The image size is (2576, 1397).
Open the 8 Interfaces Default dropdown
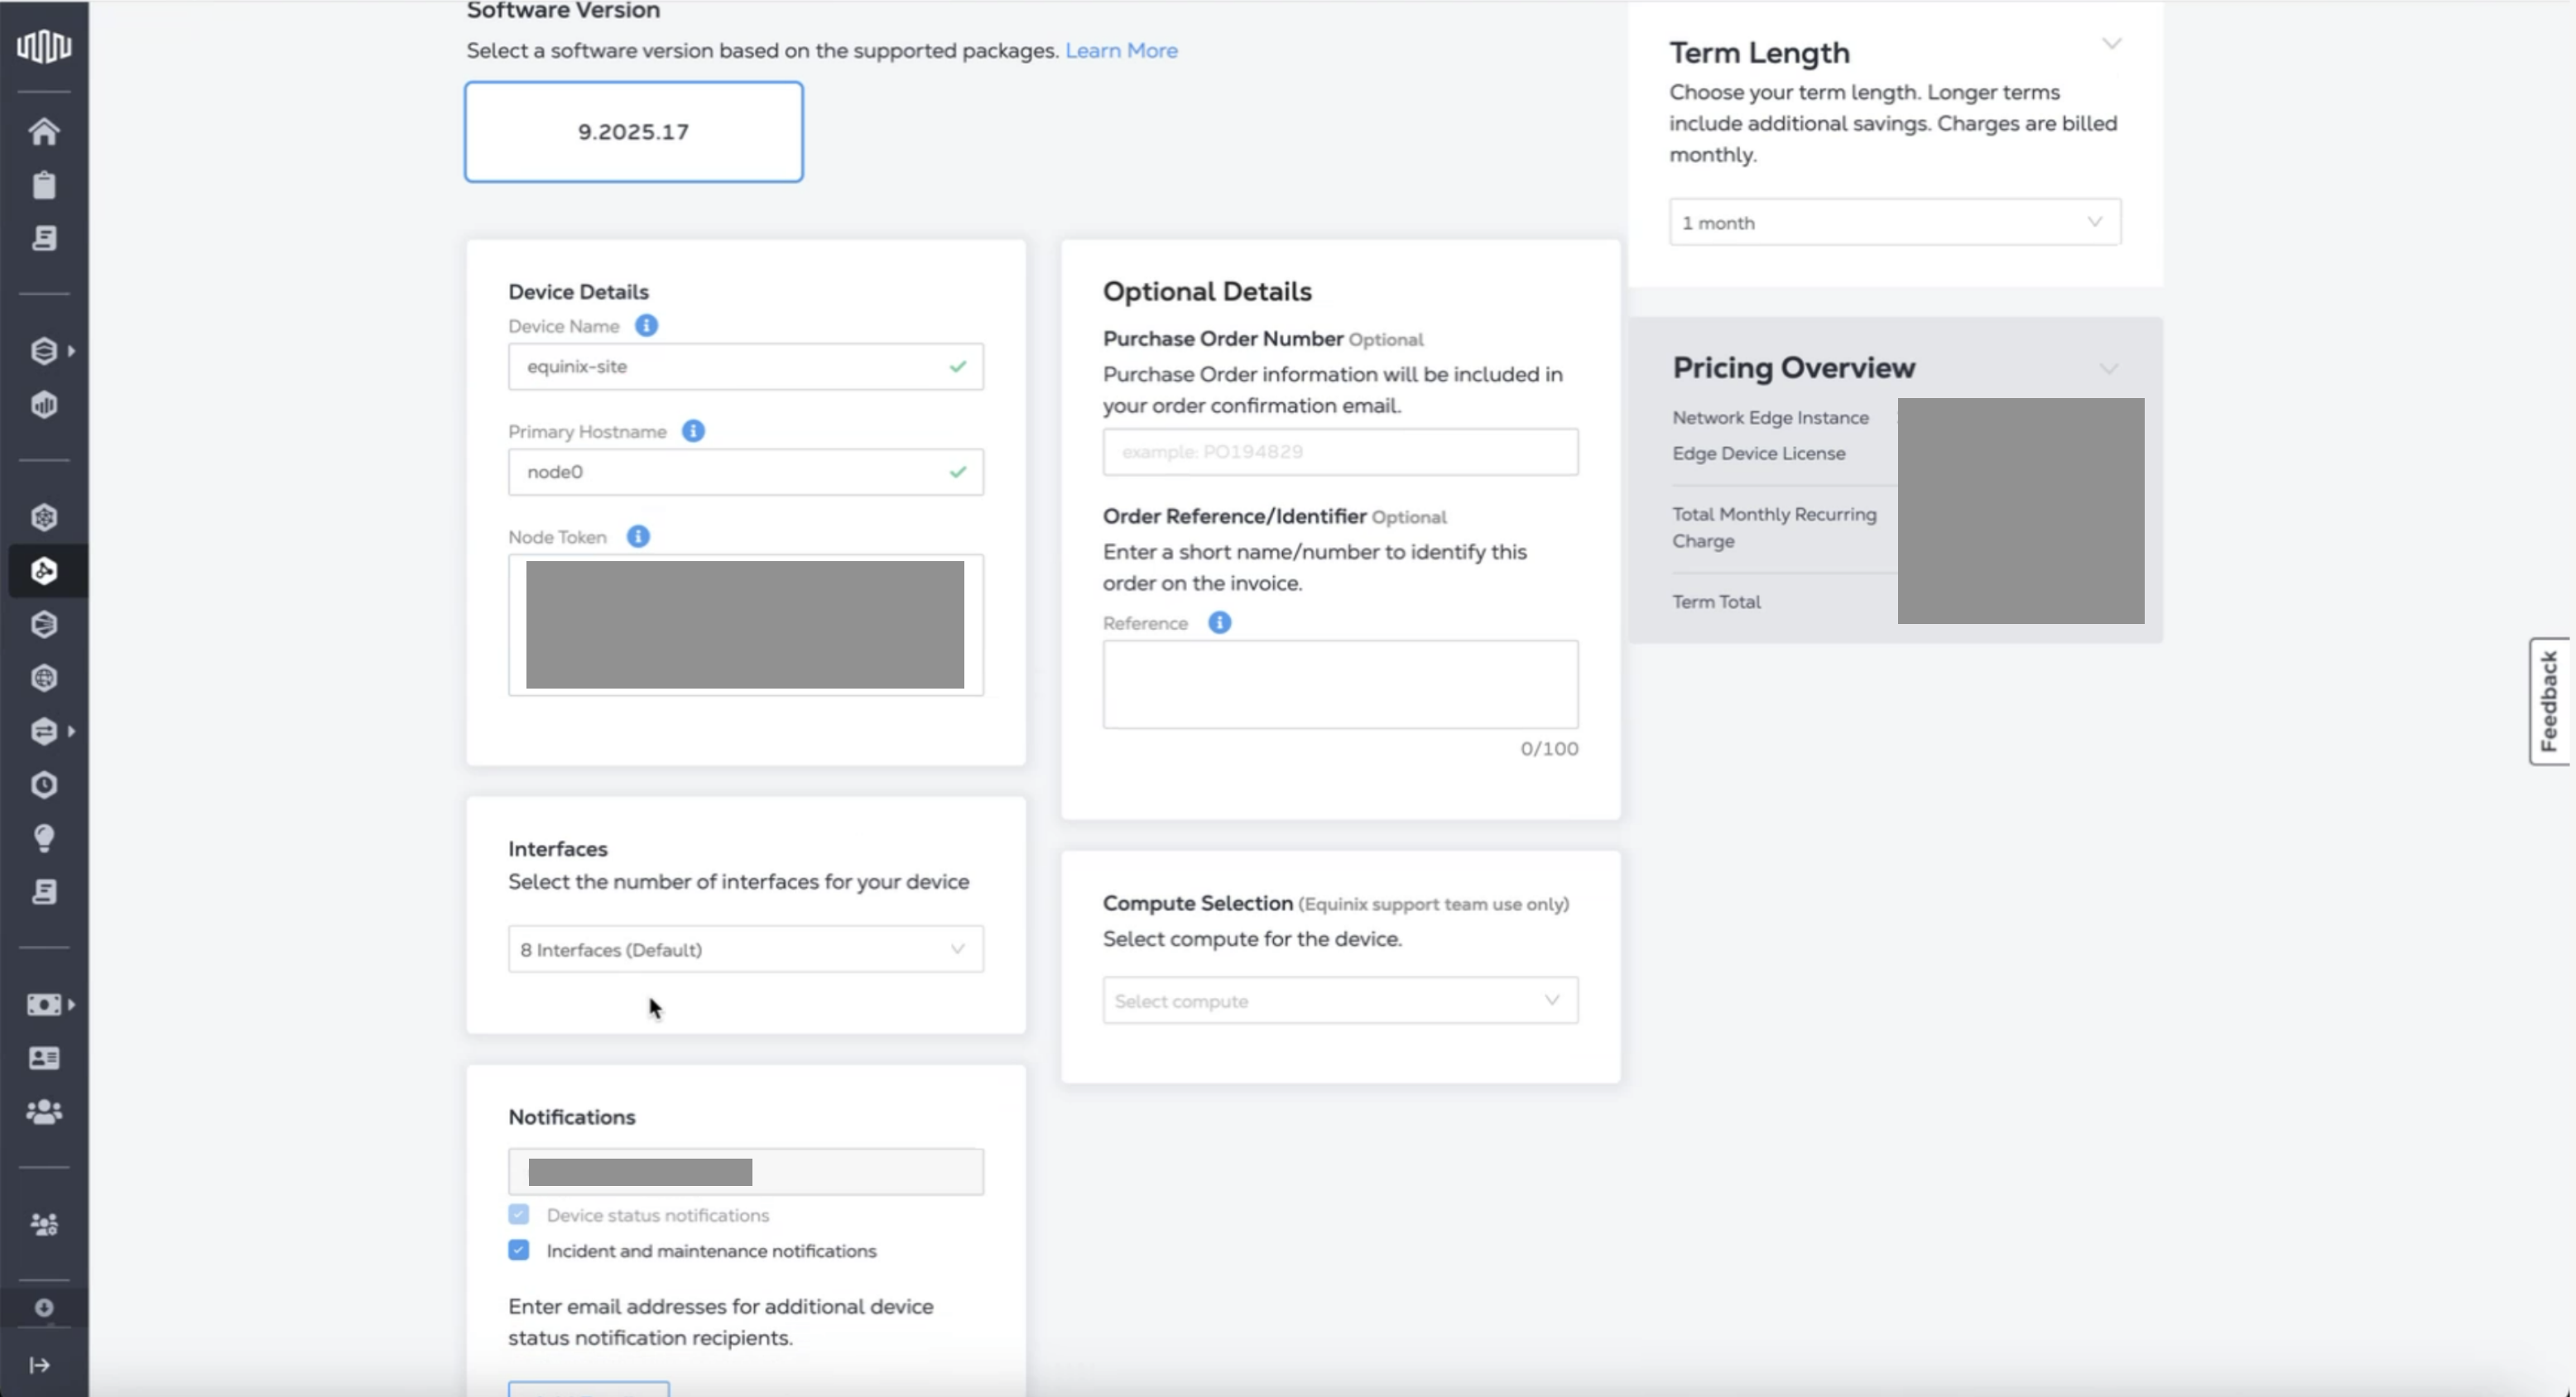(744, 948)
